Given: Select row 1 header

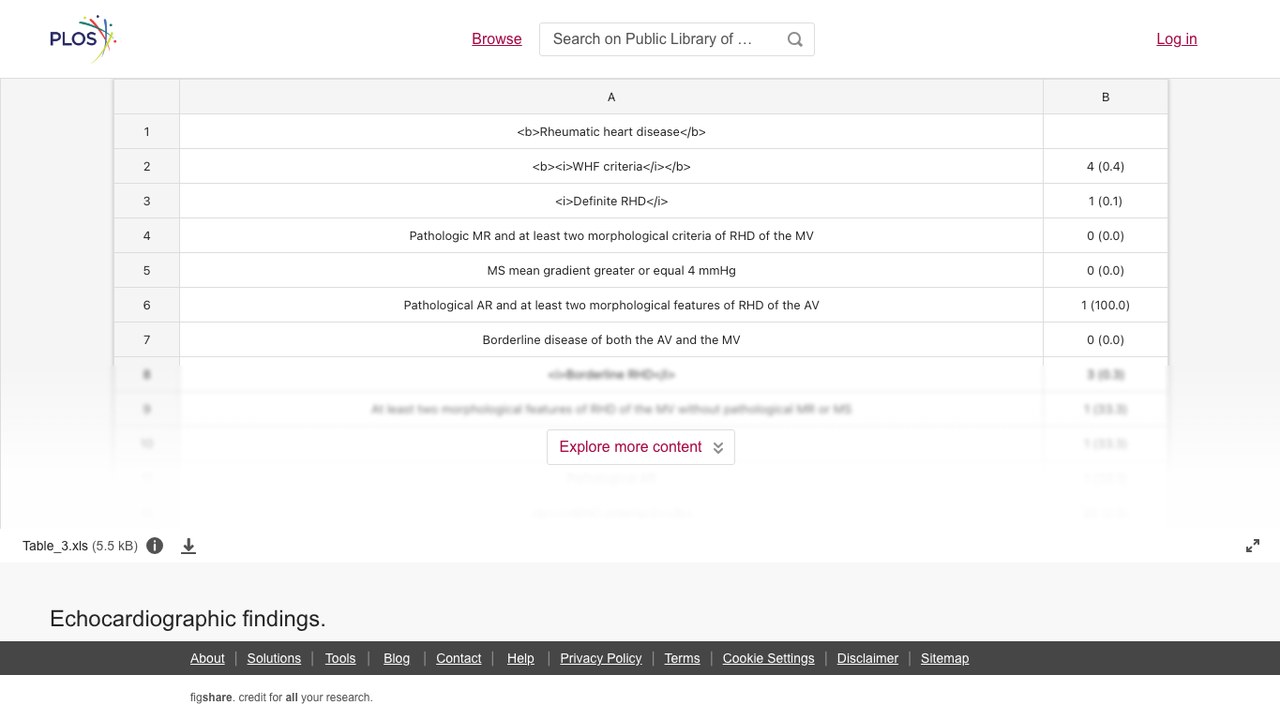Looking at the screenshot, I should [146, 132].
